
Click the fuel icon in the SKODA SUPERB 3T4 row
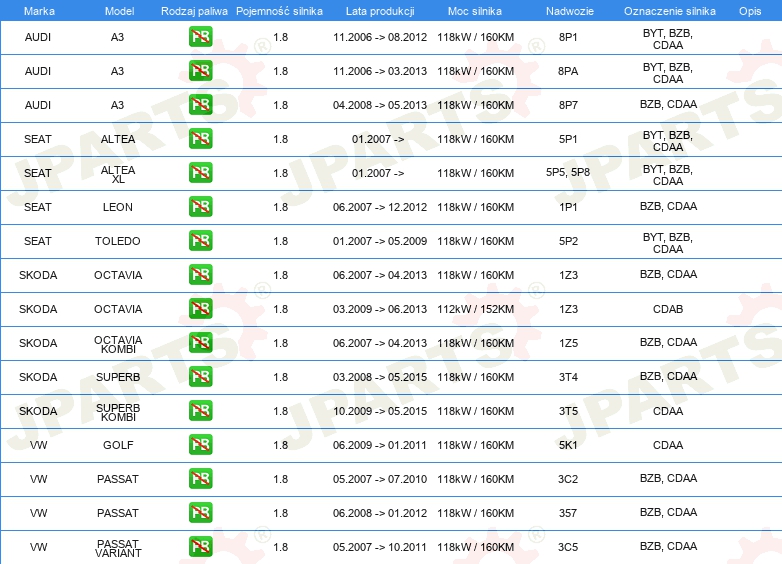coord(200,376)
